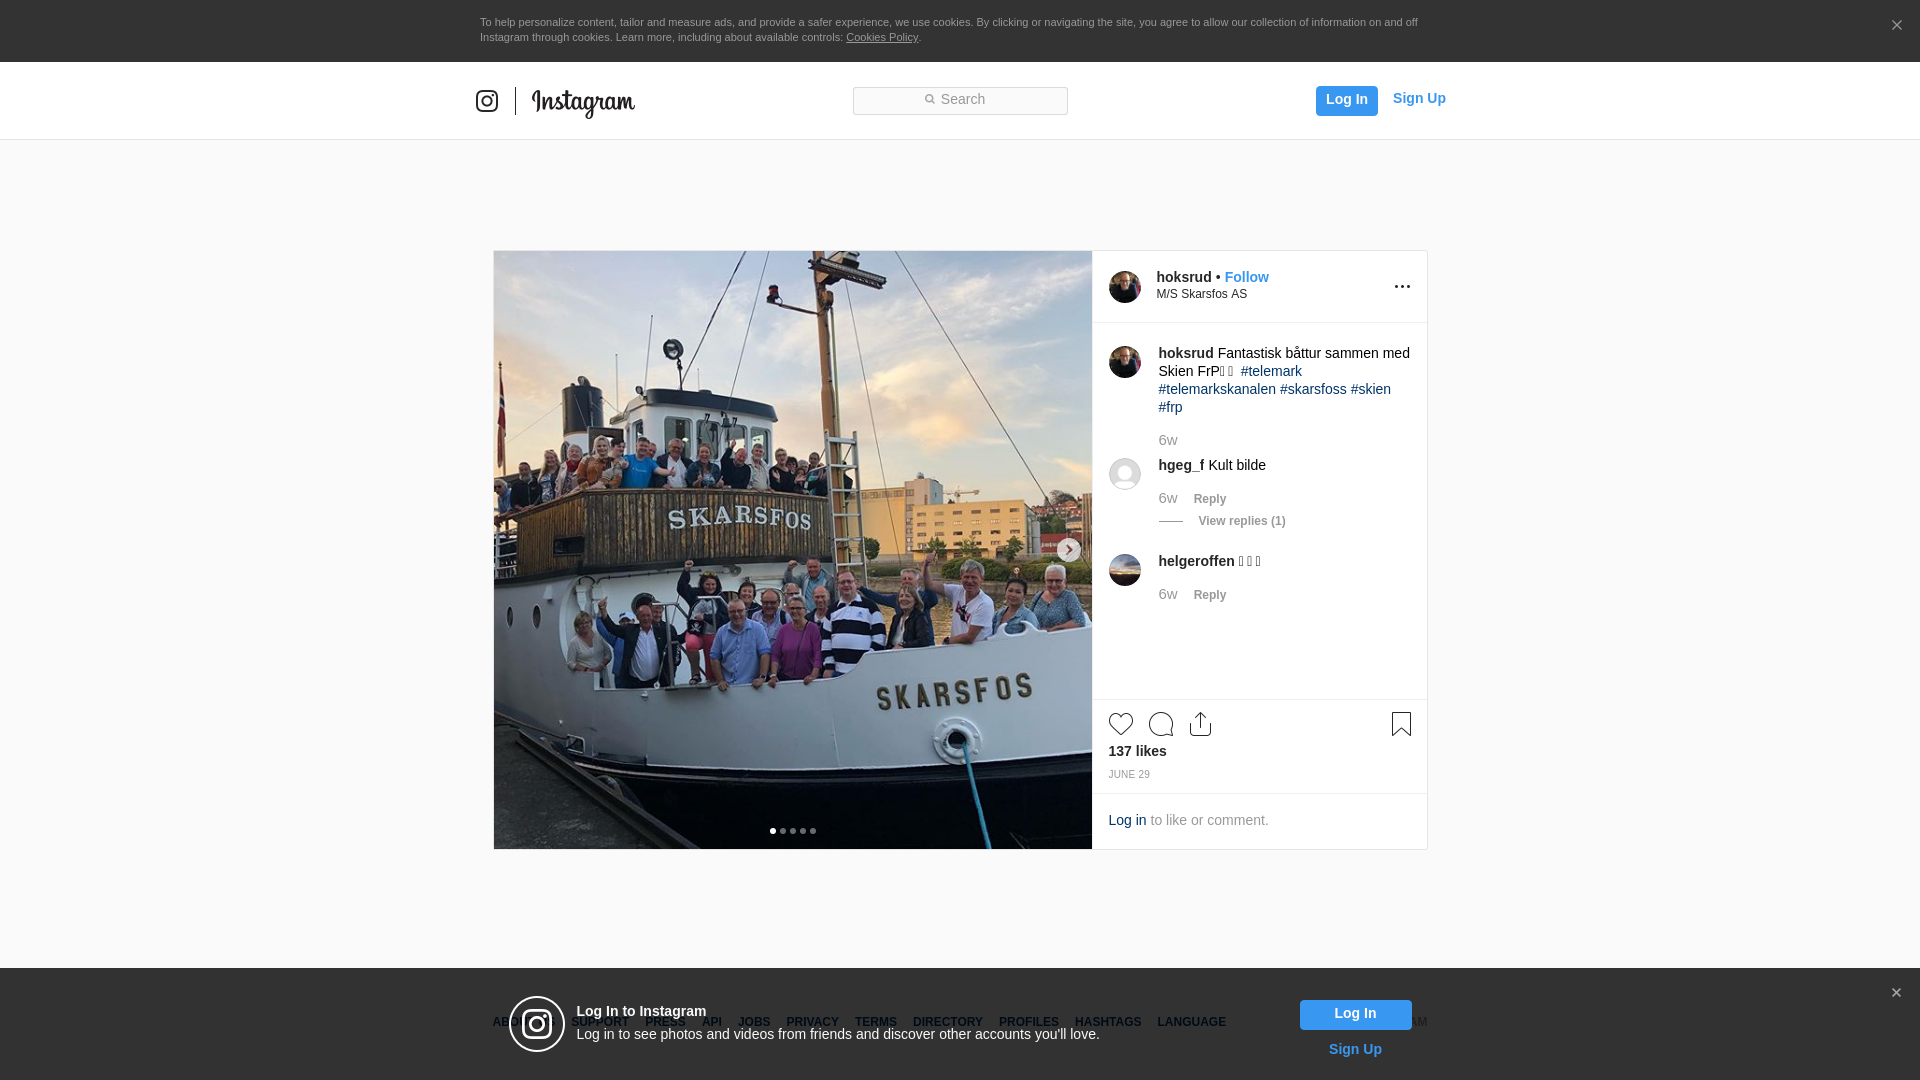The height and width of the screenshot is (1080, 1920).
Task: Click the Instagram camera logo icon
Action: pos(487,101)
